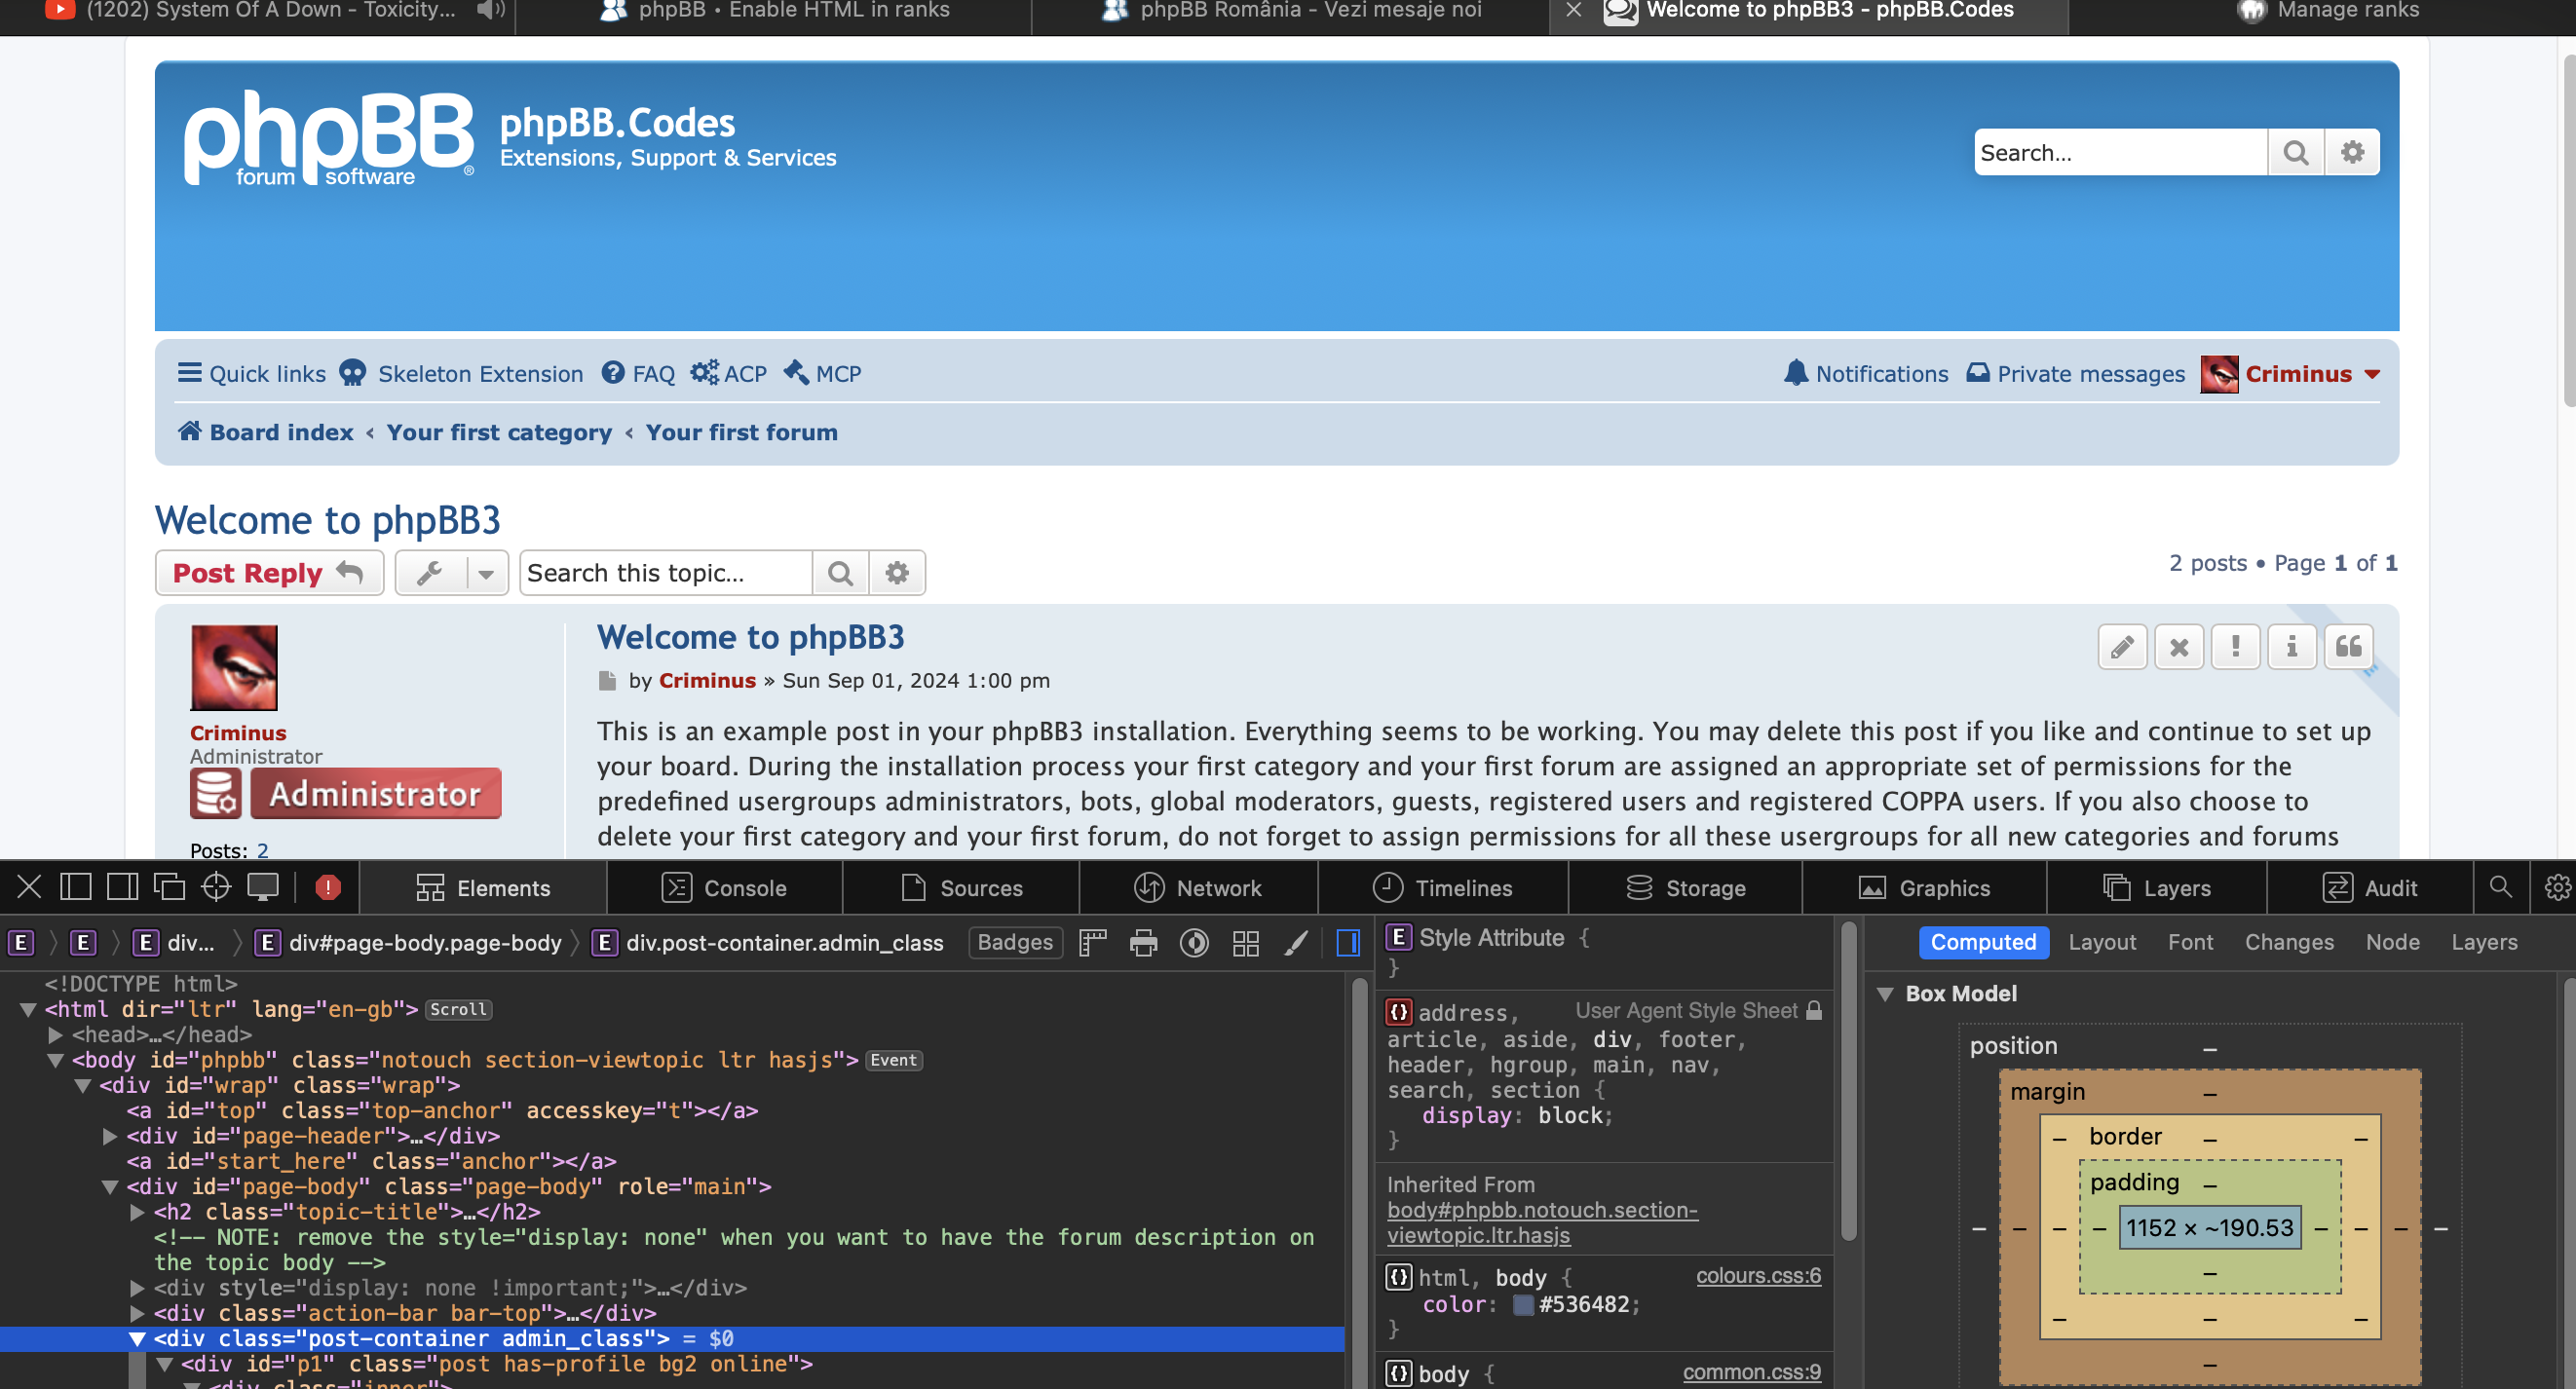Dock Web Inspector to the left side
Screen dimensions: 2576x1389
point(75,887)
